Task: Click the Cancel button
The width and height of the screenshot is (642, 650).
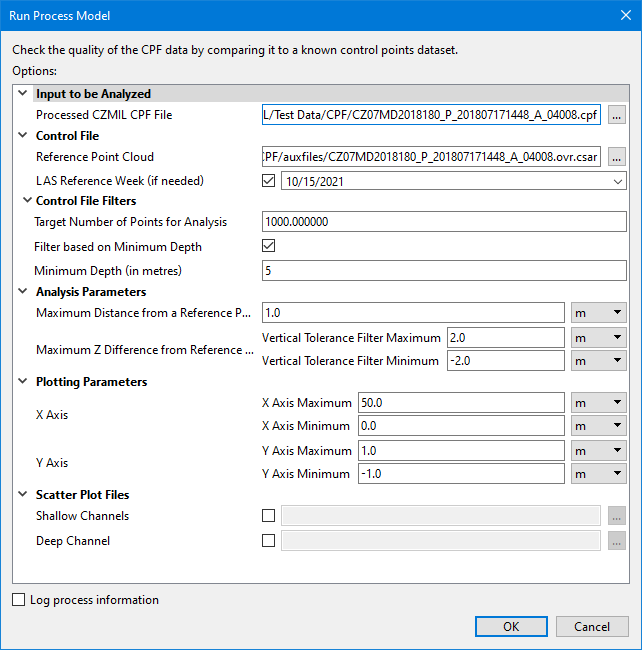Action: pos(591,627)
